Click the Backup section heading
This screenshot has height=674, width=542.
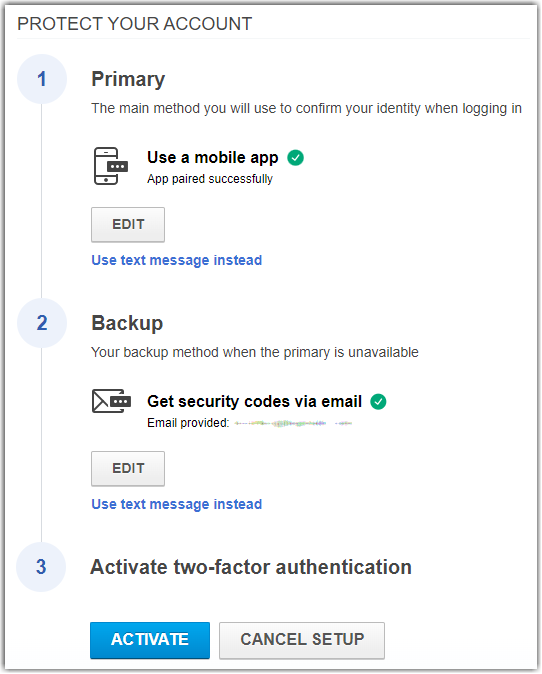127,323
